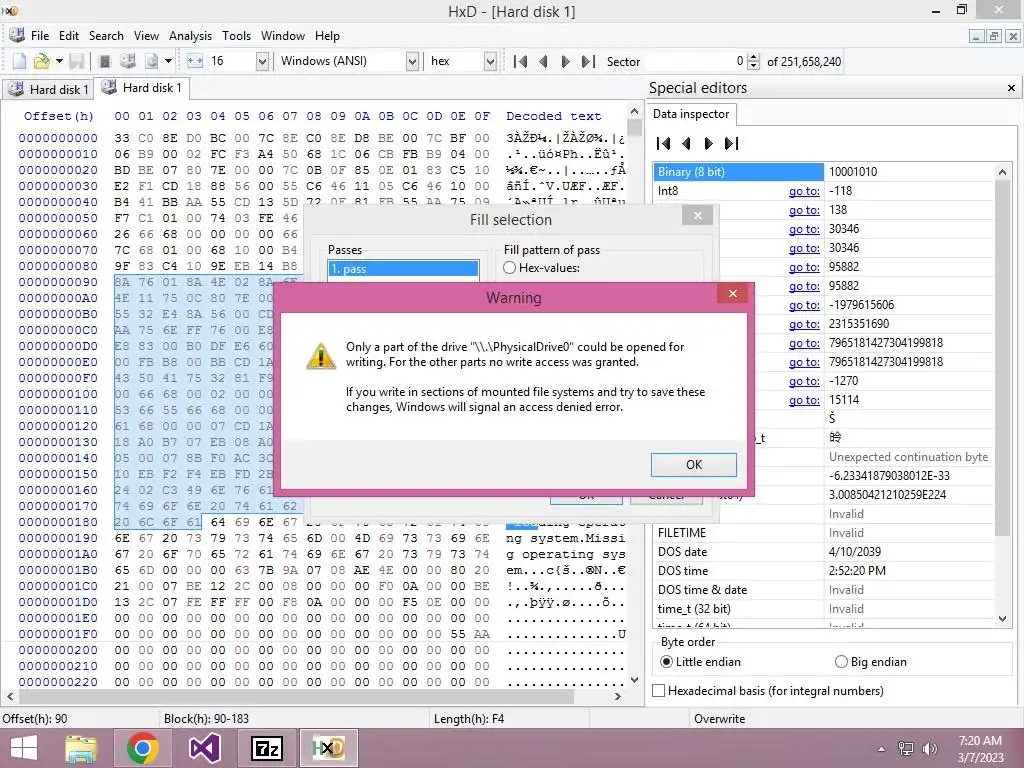1024x768 pixels.
Task: Open File Explorer from the taskbar
Action: [81, 748]
